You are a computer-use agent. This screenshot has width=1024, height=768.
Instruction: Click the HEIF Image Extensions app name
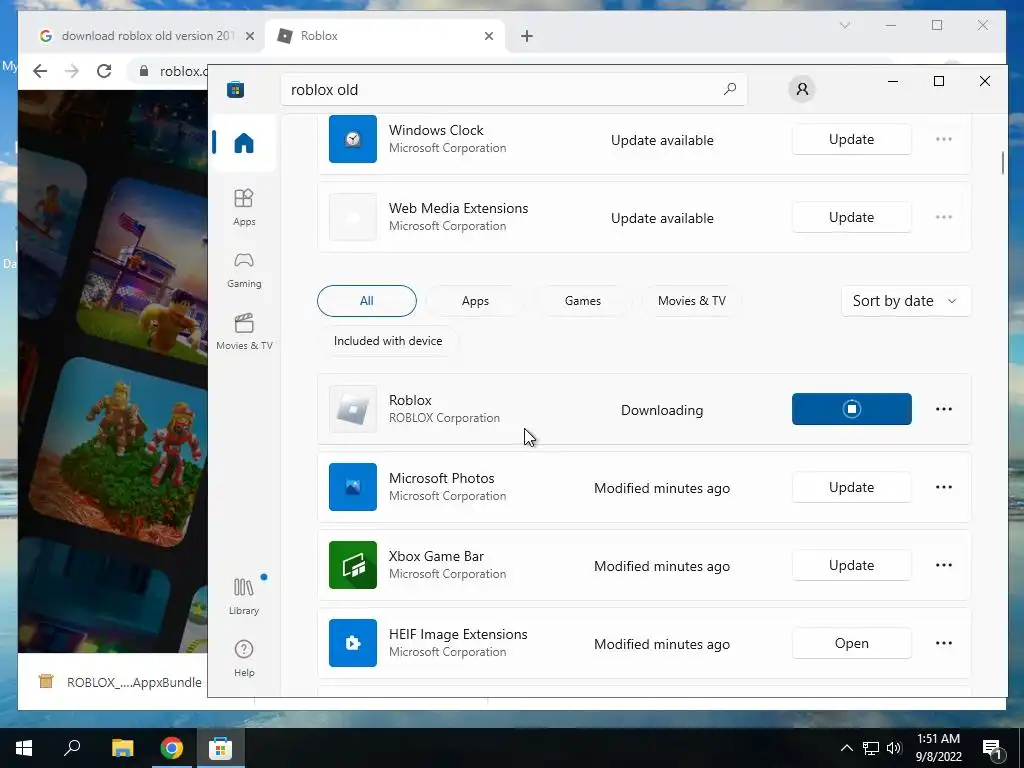click(x=458, y=634)
